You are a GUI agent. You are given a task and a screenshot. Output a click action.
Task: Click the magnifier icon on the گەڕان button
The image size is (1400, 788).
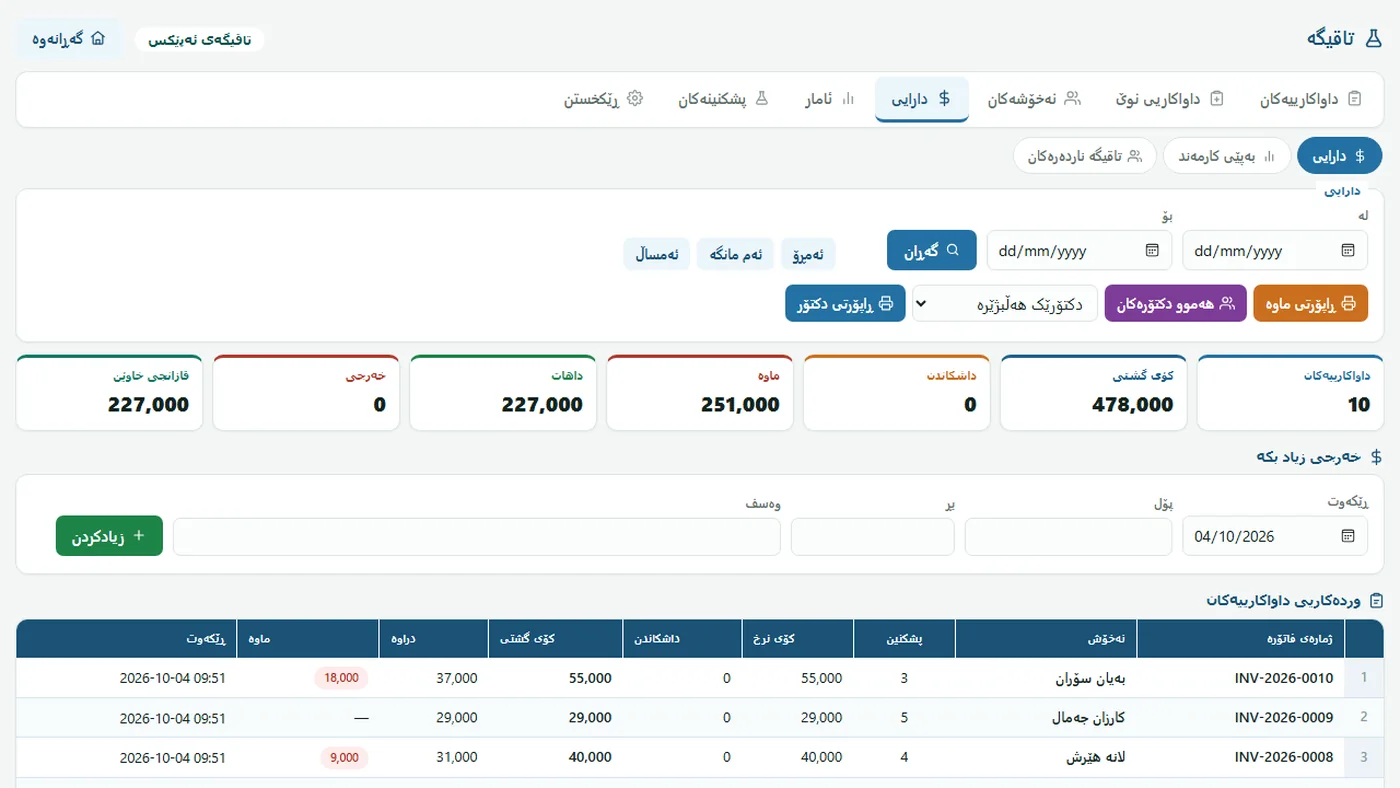tap(953, 250)
